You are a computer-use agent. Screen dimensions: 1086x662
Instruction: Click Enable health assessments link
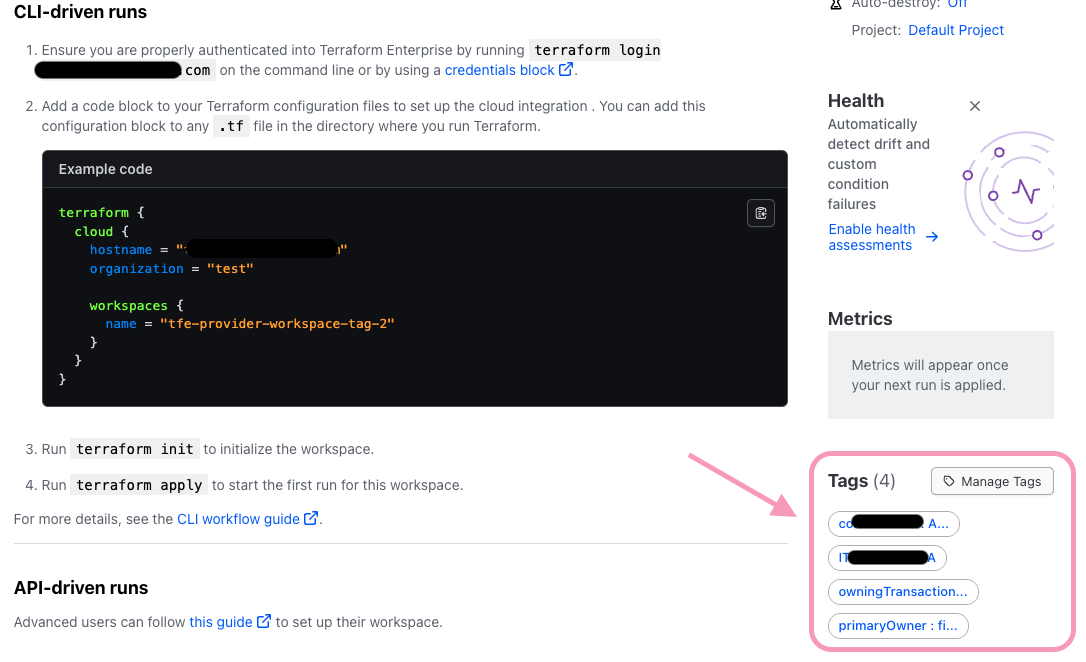871,237
